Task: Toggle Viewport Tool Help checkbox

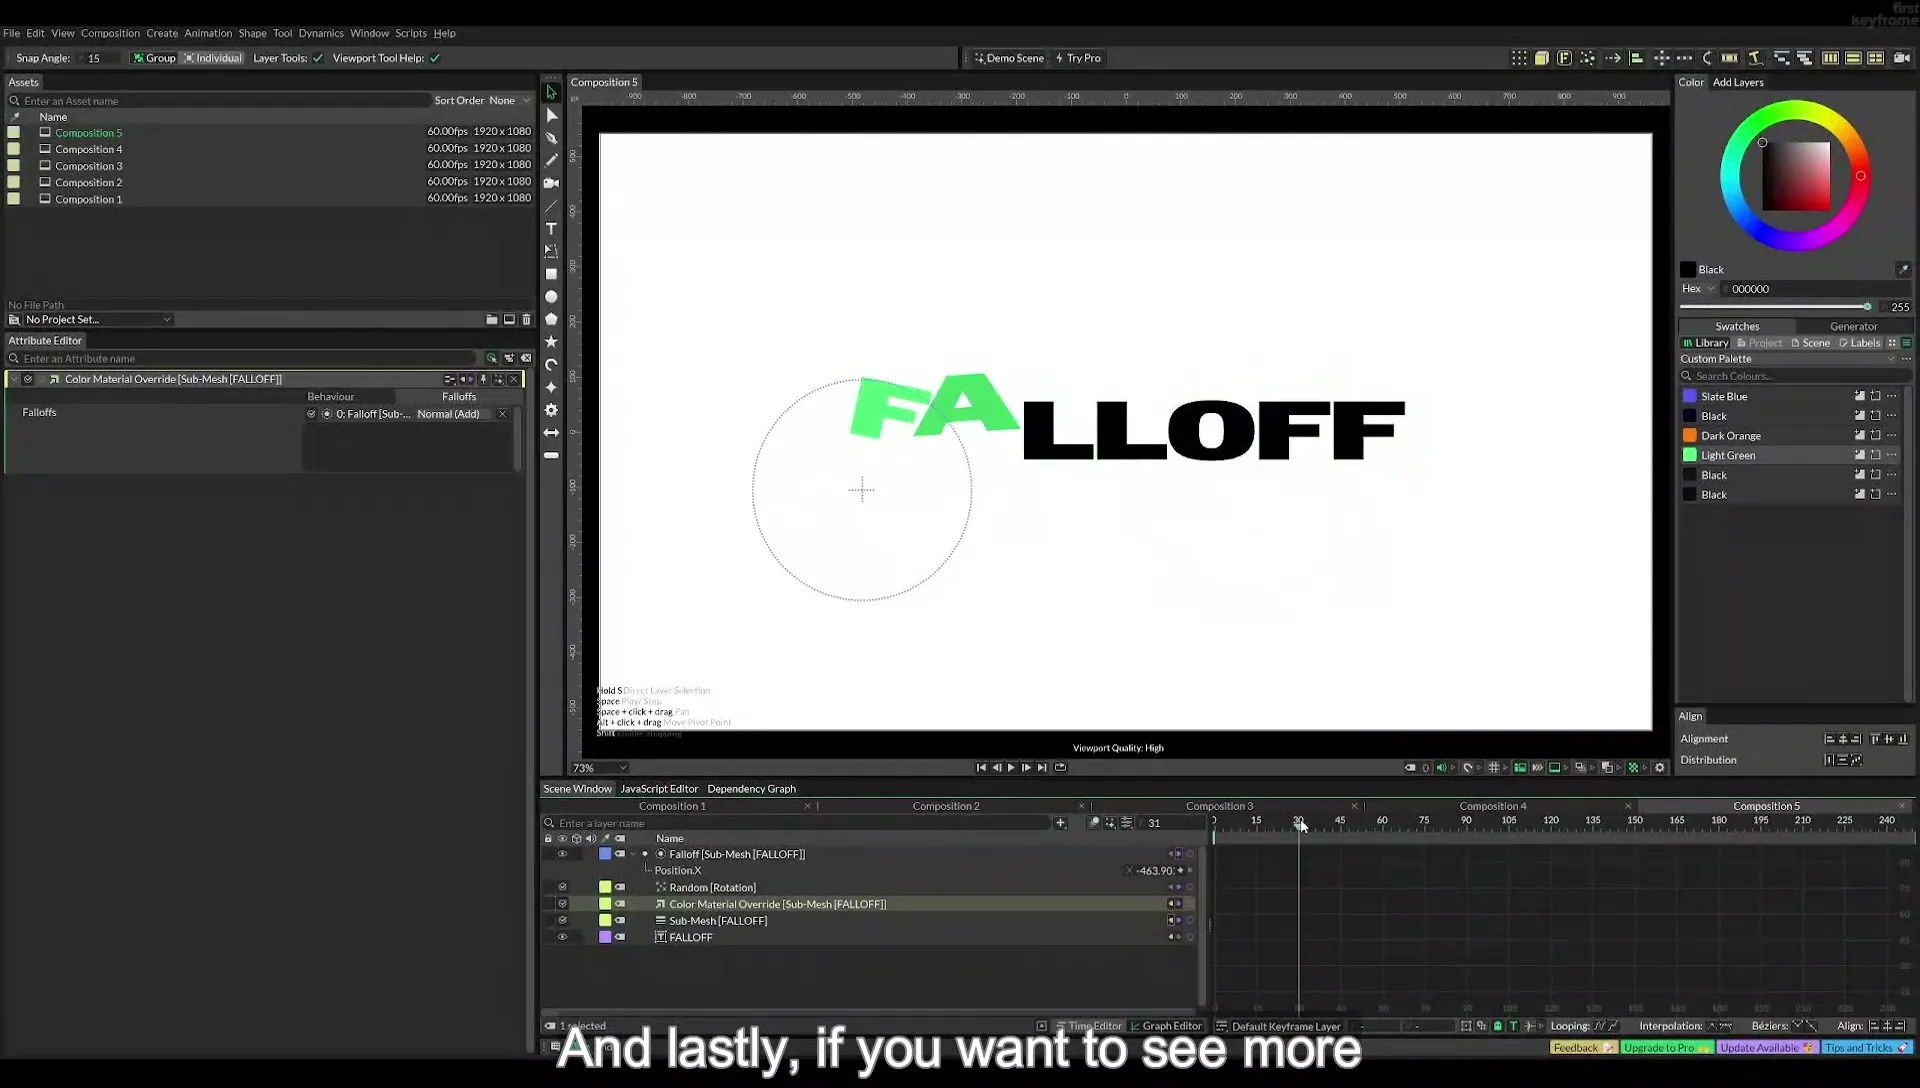Action: coord(435,58)
